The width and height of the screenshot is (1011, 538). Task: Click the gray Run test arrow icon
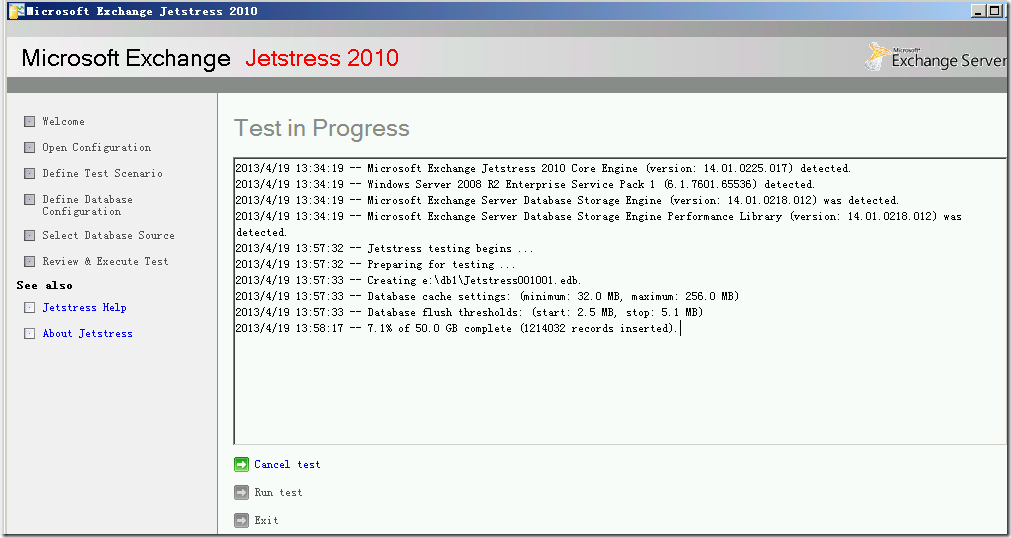241,493
